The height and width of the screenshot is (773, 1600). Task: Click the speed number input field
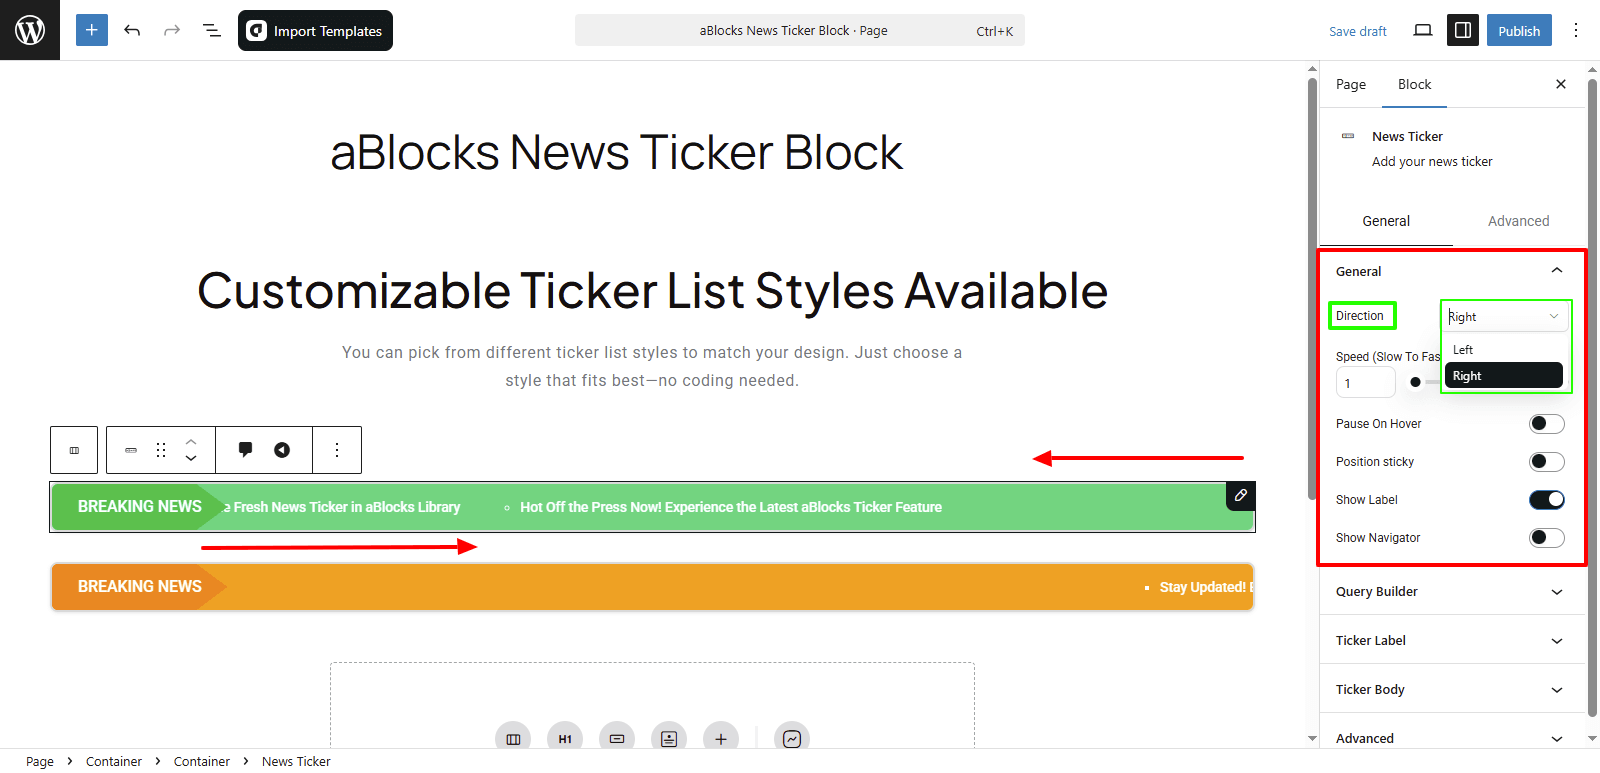coord(1365,382)
